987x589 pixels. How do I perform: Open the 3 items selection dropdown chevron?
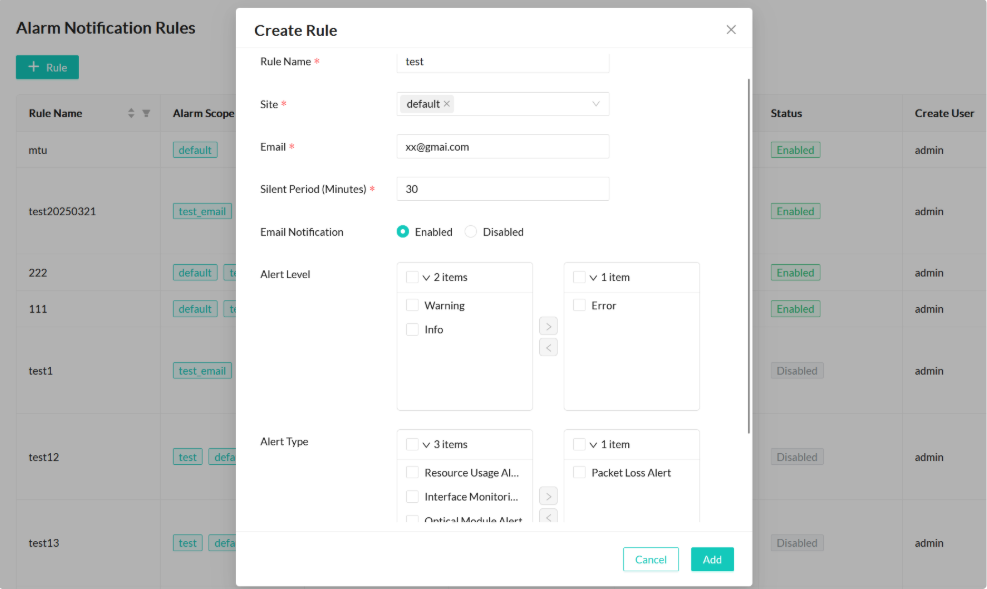coord(426,445)
